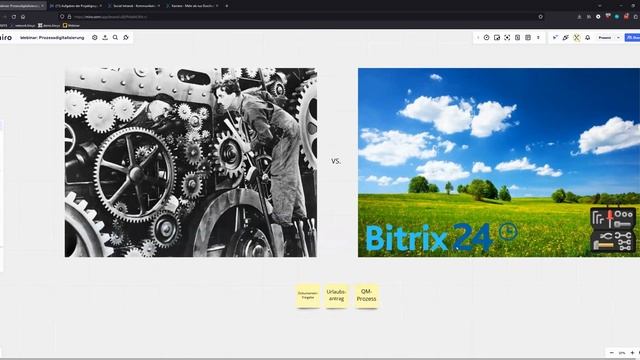Expand the more apps vertical dots menu
640x360 pixels.
coord(538,38)
